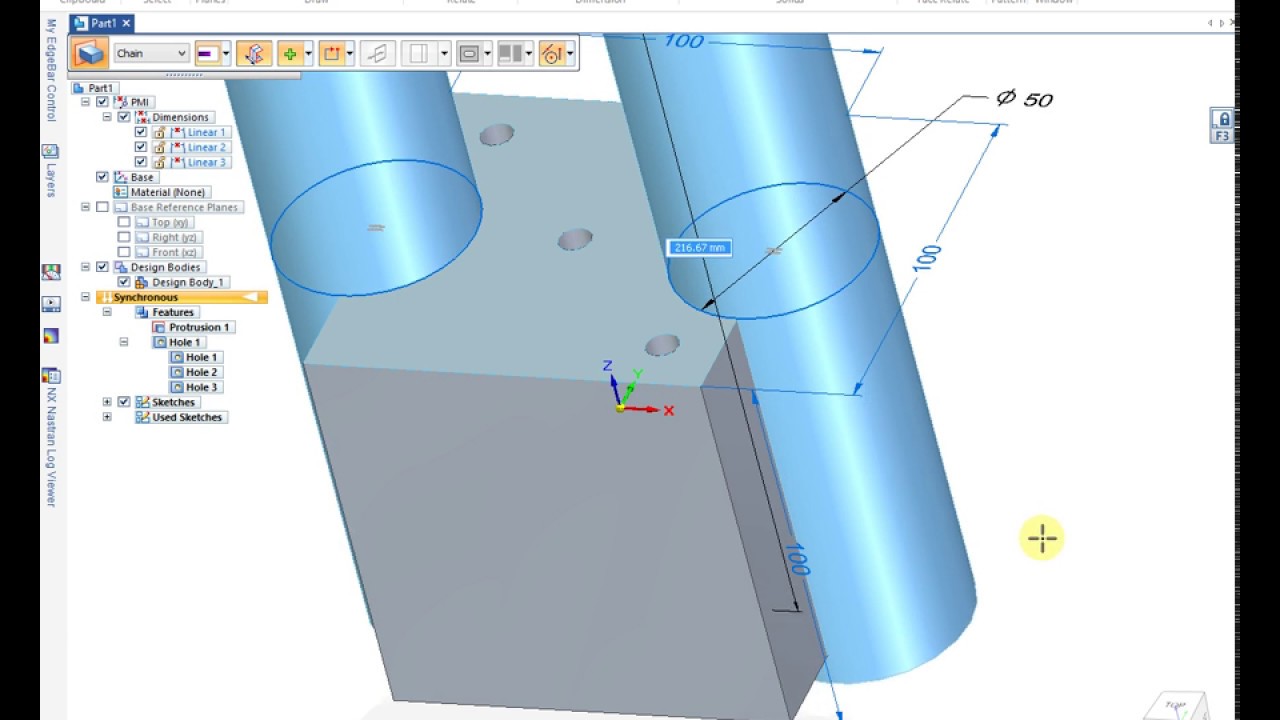
Task: Collapse the Design Bodies node
Action: tap(86, 267)
